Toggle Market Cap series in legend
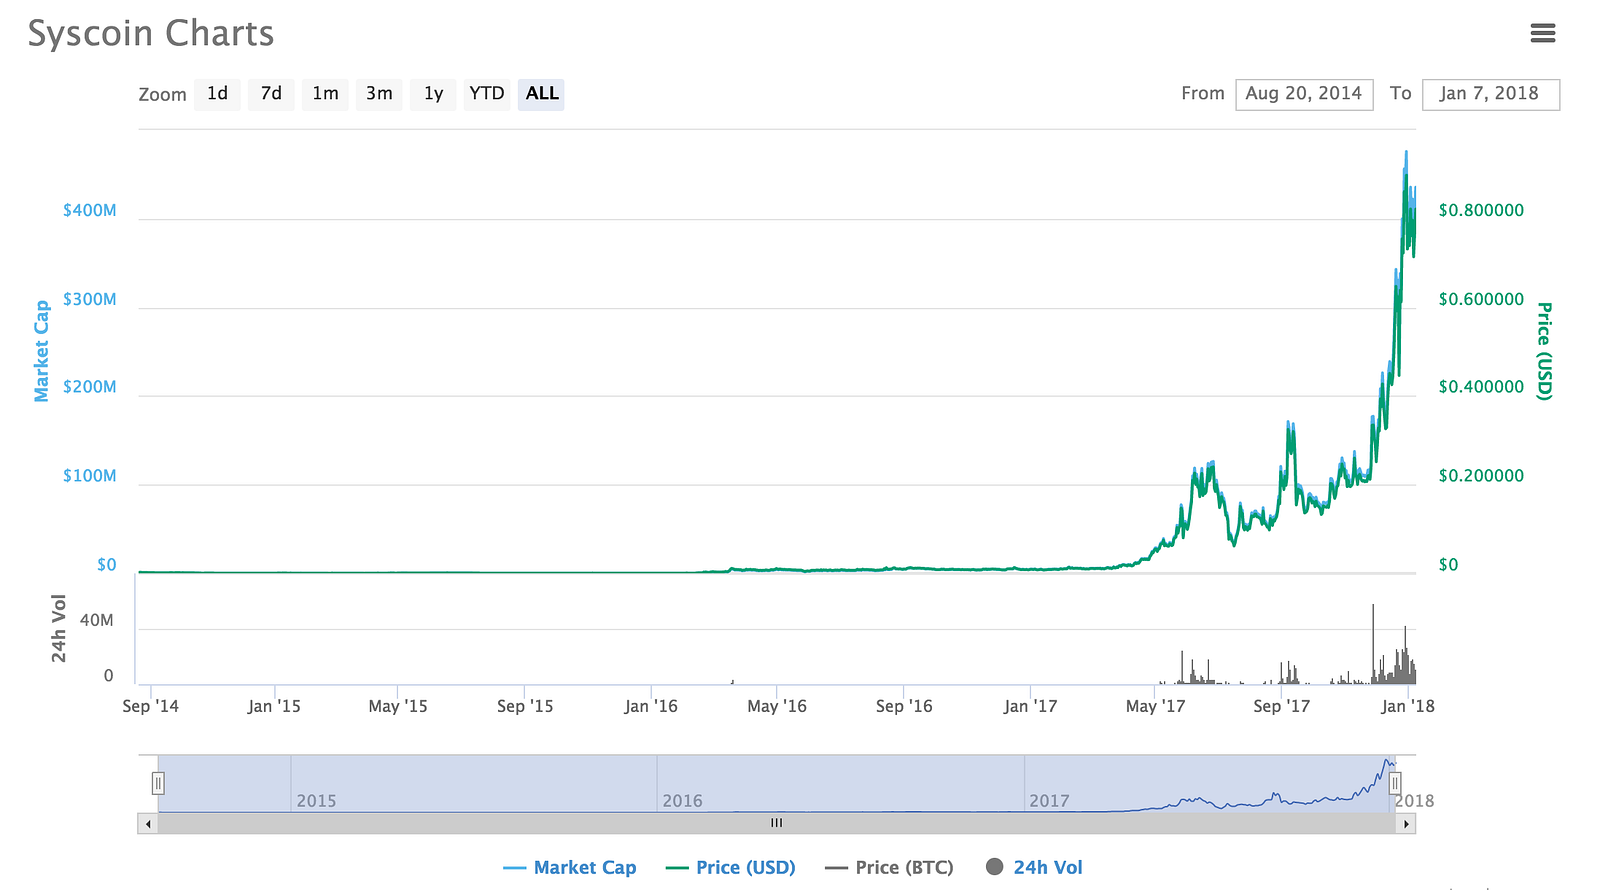The height and width of the screenshot is (890, 1600). pos(570,867)
